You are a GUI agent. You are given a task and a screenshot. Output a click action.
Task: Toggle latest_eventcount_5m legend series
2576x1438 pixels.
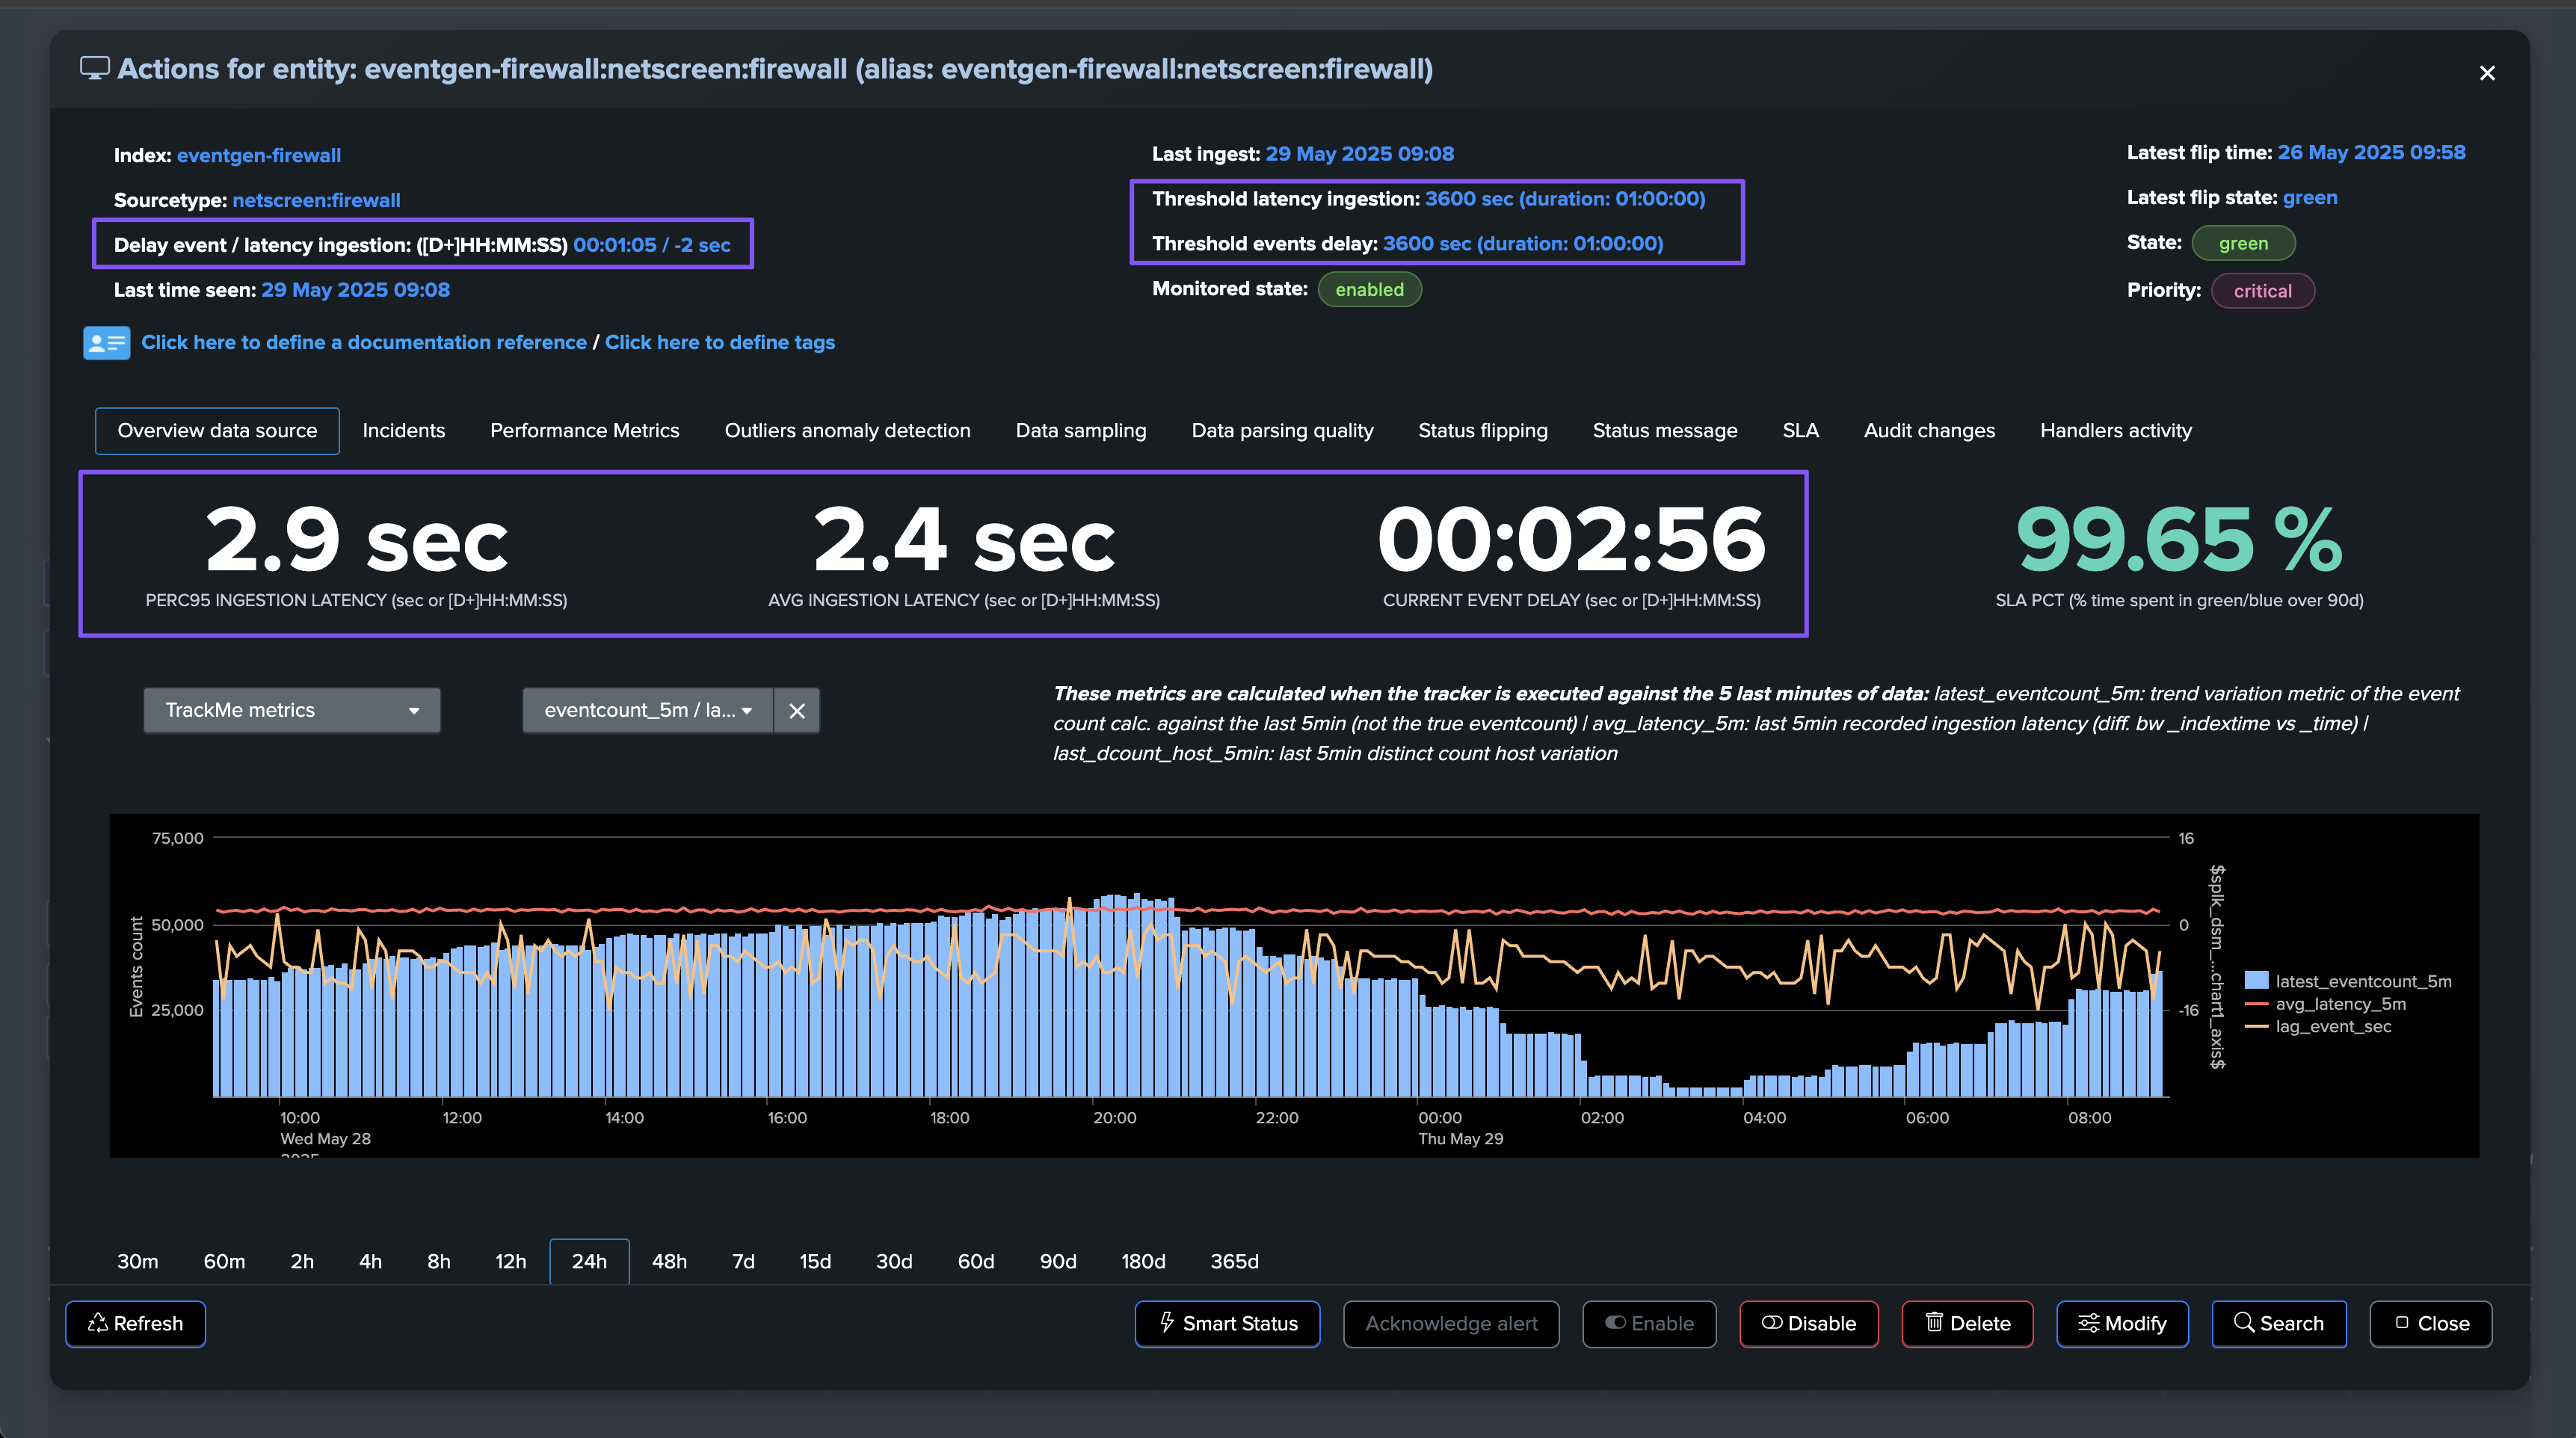(2362, 981)
